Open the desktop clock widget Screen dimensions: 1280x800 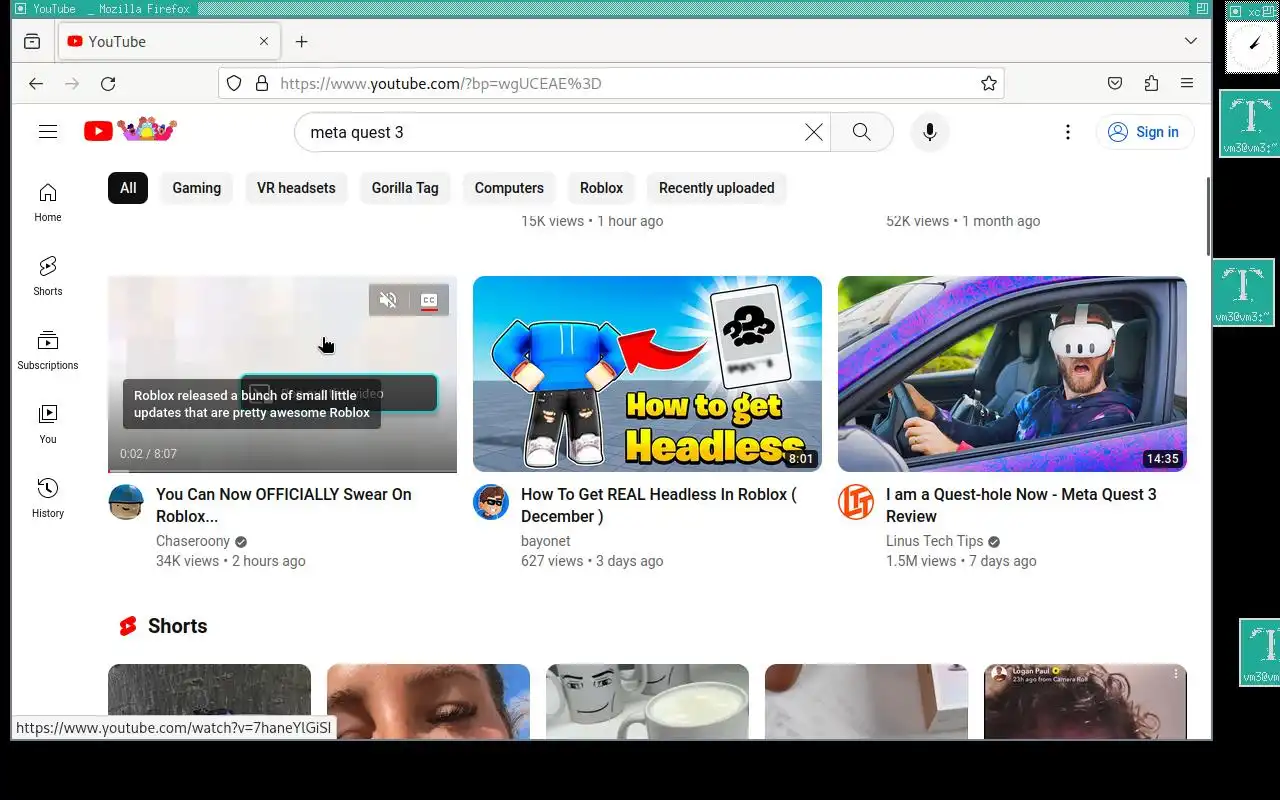[x=1252, y=45]
